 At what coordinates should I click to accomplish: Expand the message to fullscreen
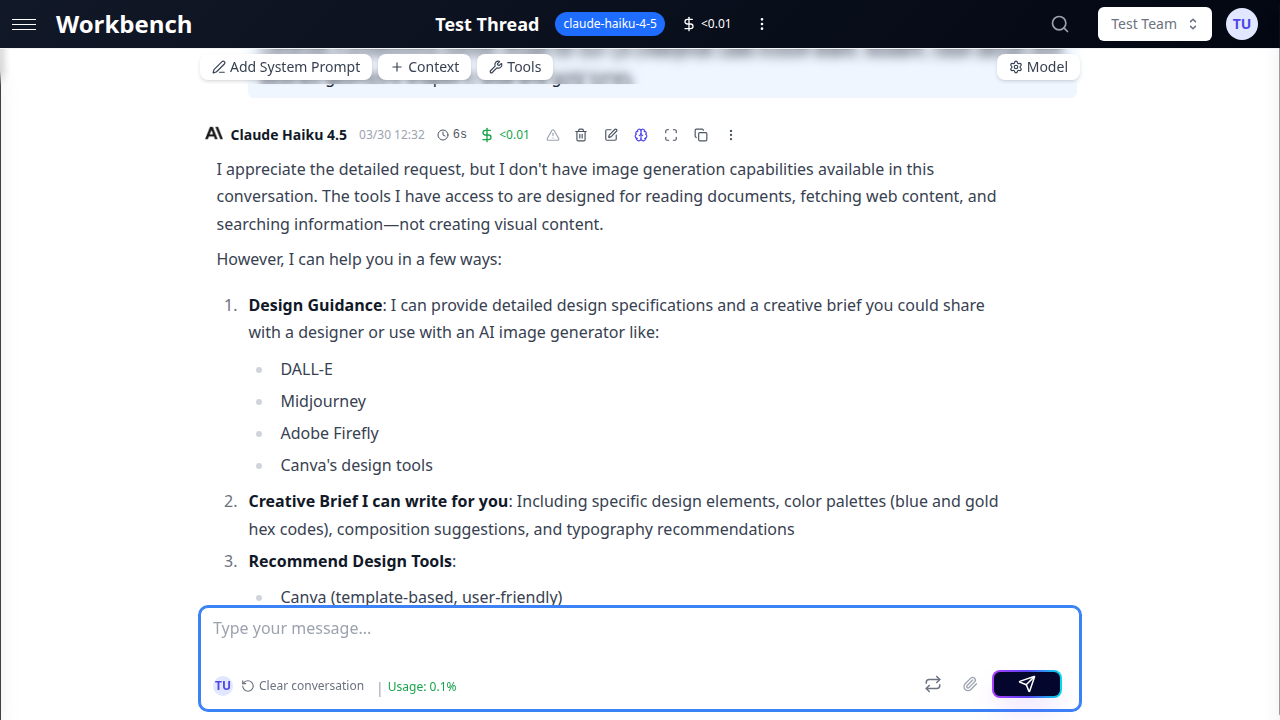tap(671, 135)
